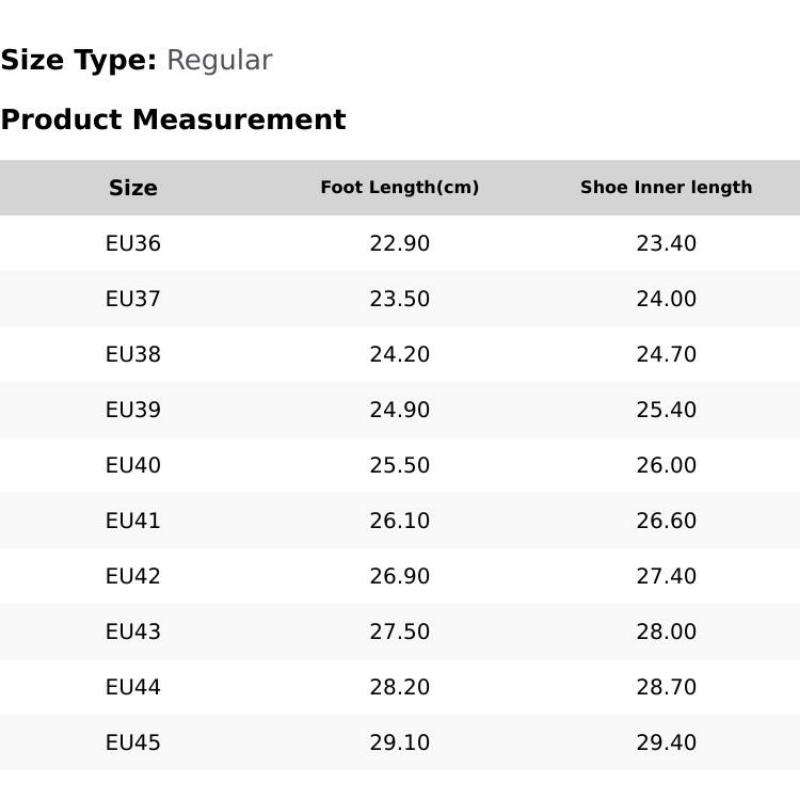Select the 26.00 shoe inner length value

pos(666,466)
